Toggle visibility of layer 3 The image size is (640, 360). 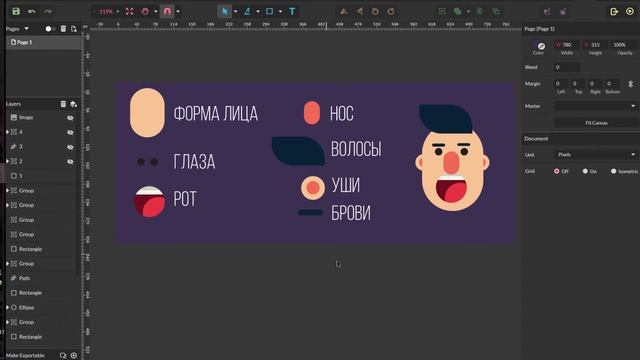tap(70, 147)
